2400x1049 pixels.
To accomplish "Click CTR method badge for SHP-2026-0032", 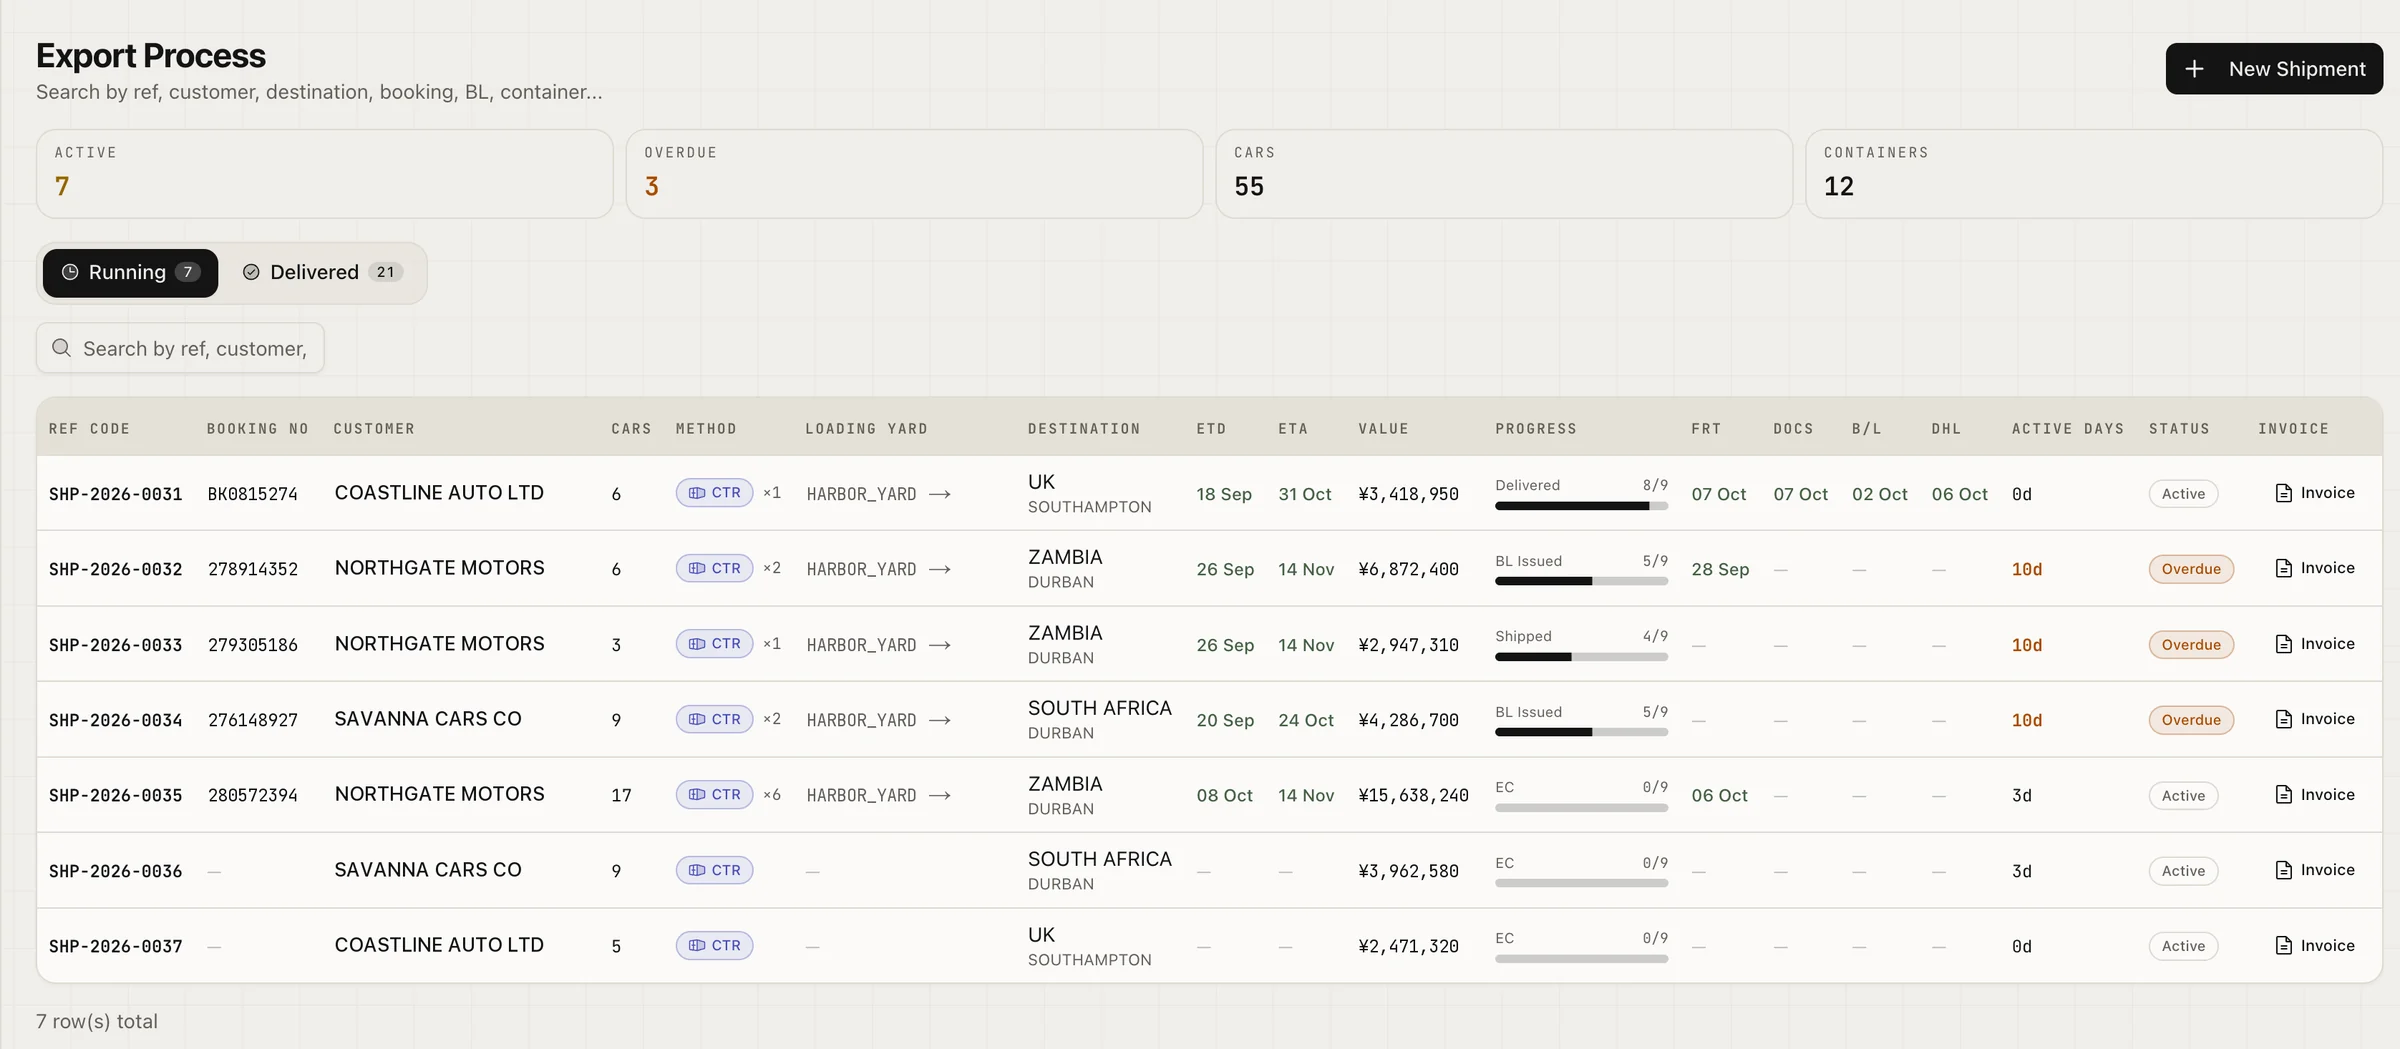I will click(714, 568).
